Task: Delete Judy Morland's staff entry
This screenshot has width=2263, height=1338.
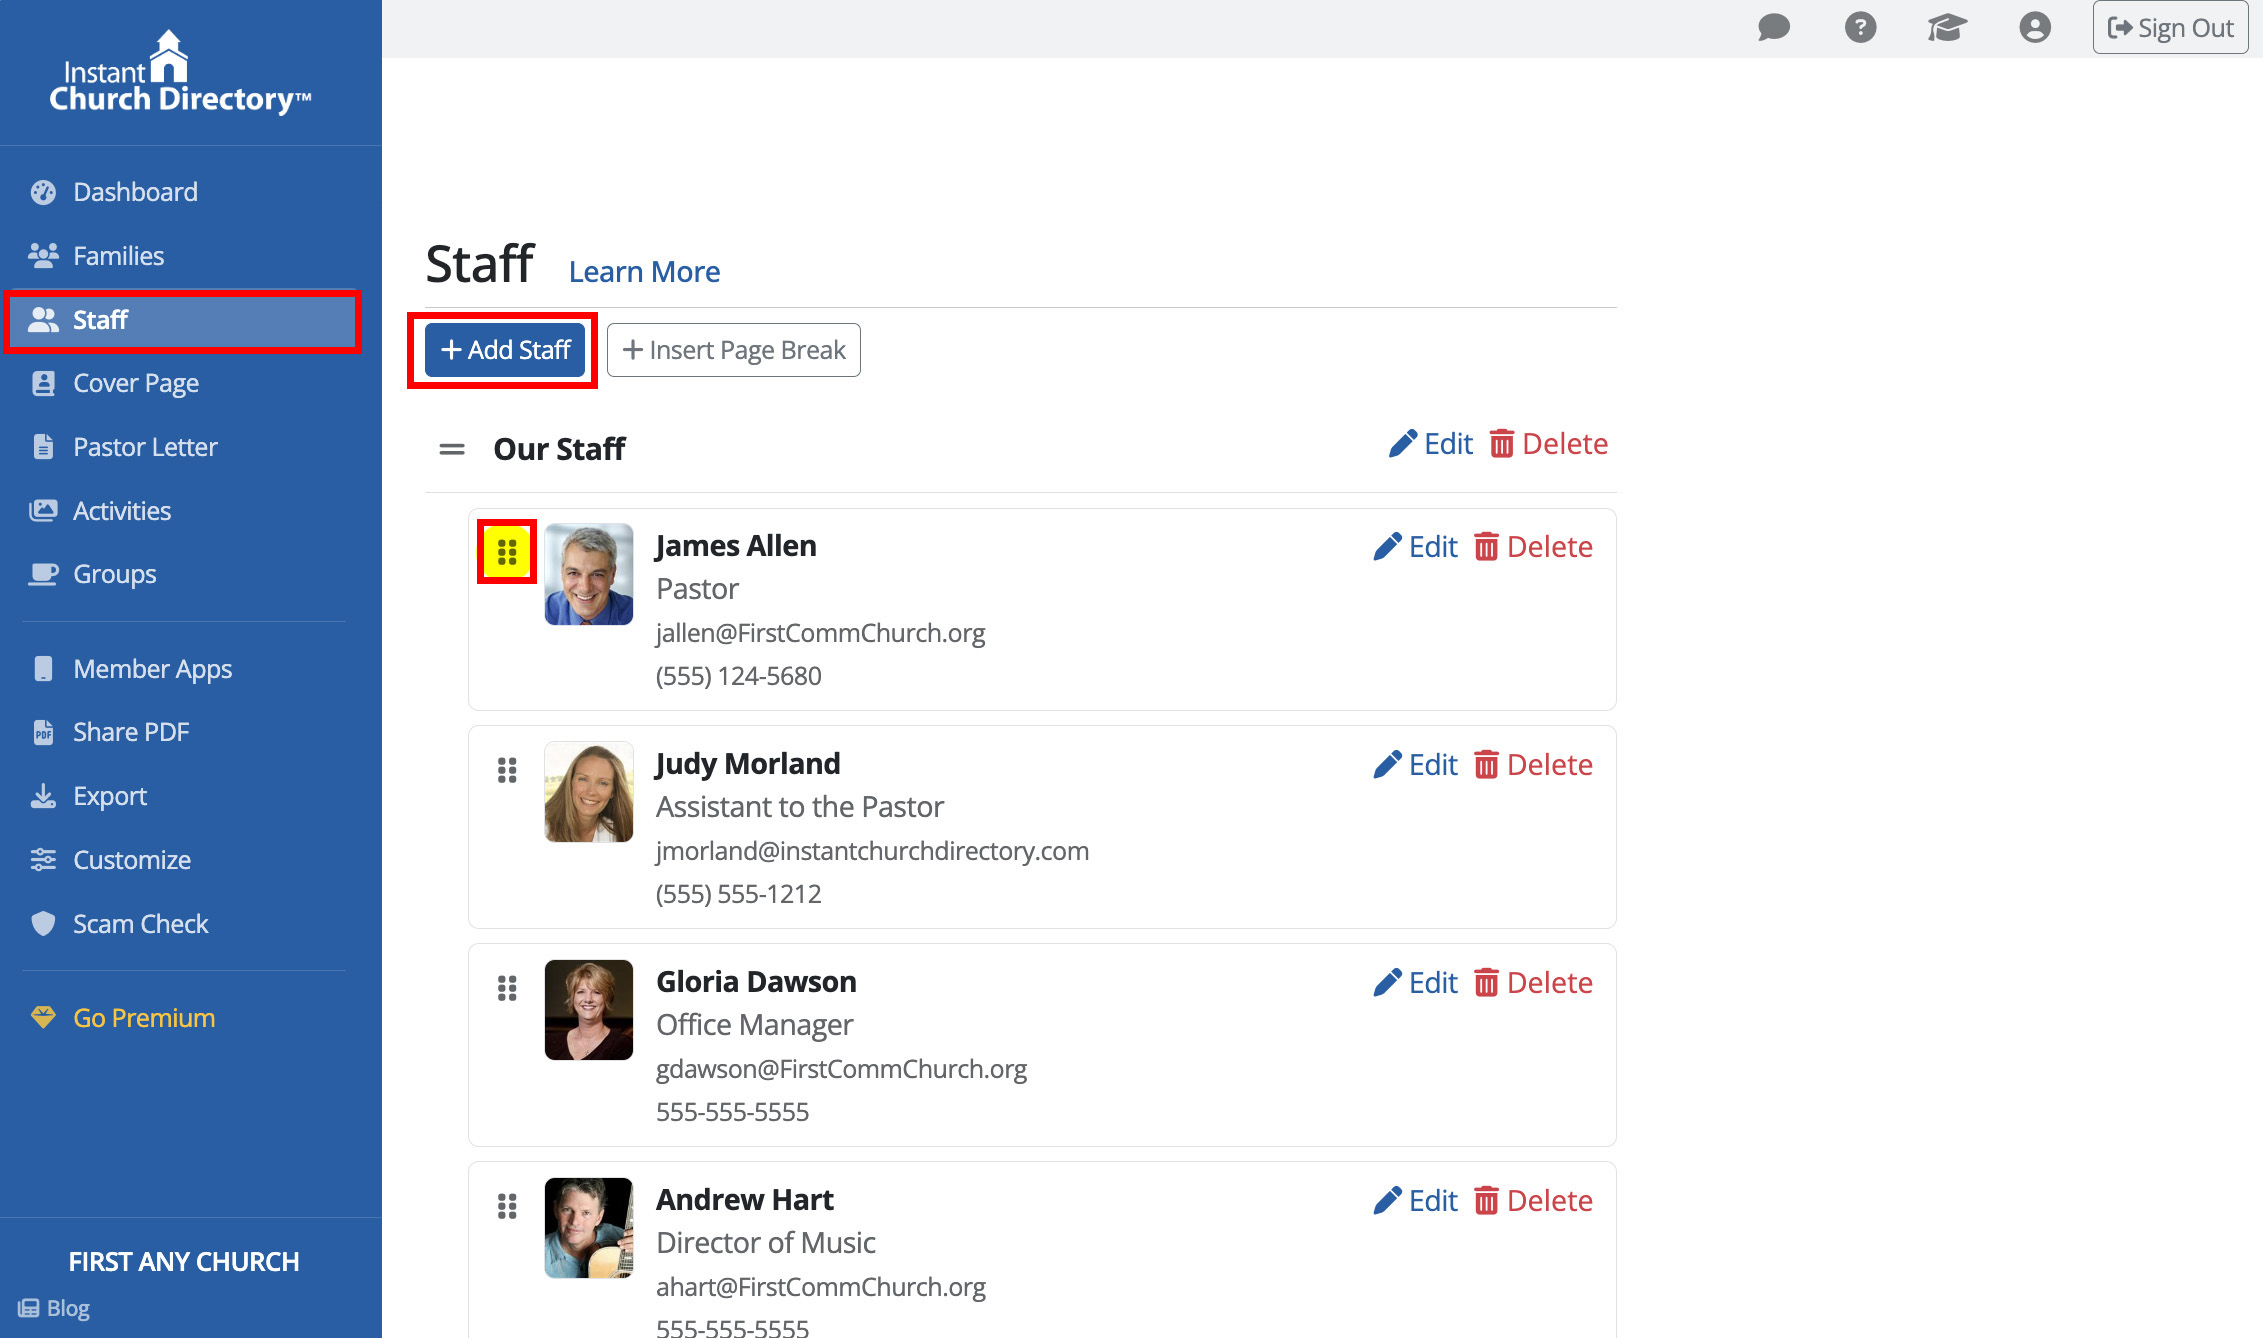Action: pos(1533,765)
